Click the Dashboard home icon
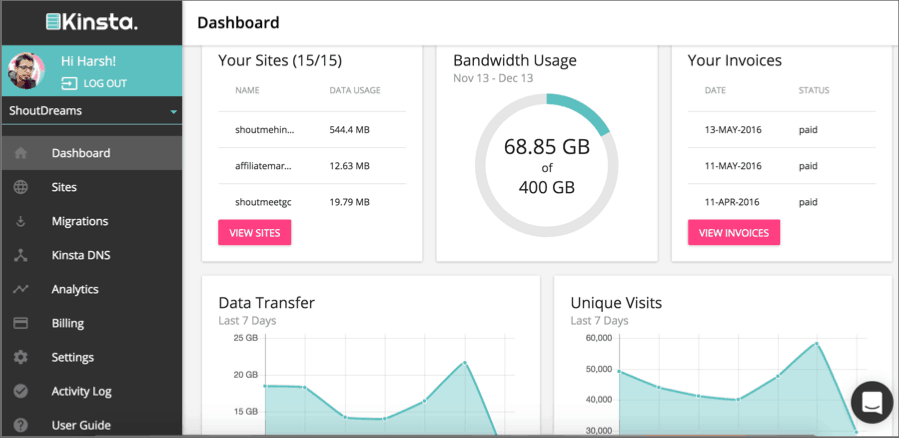The image size is (899, 438). tap(21, 153)
